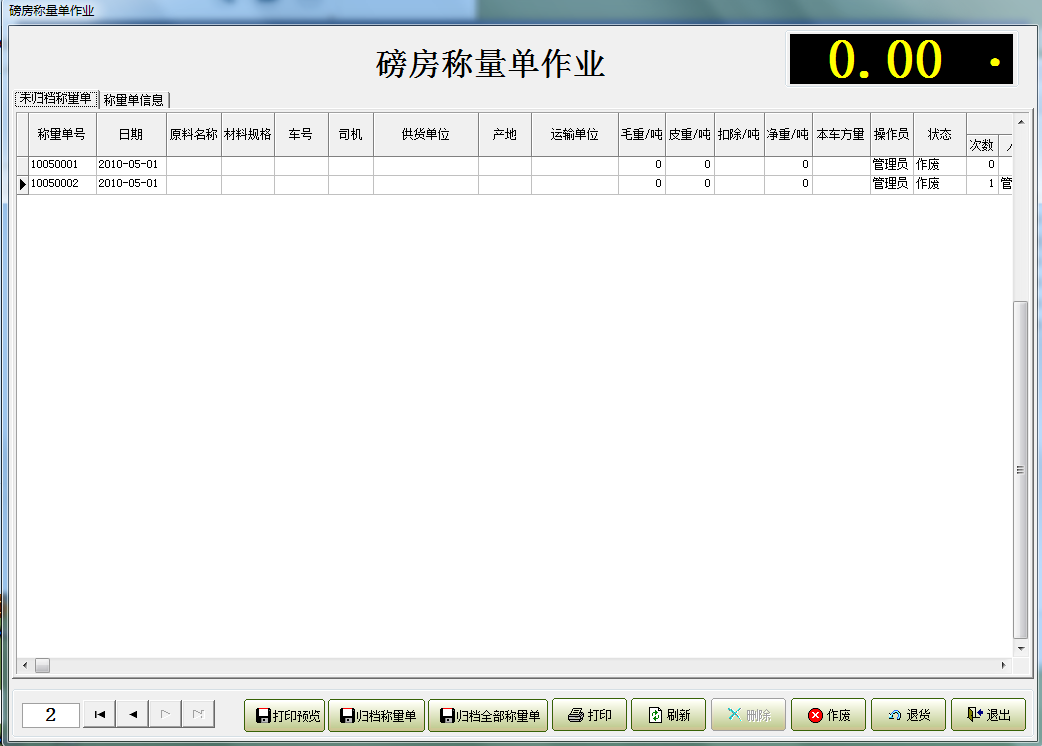1042x746 pixels.
Task: Click the exit icon on 退出 button
Action: 971,714
